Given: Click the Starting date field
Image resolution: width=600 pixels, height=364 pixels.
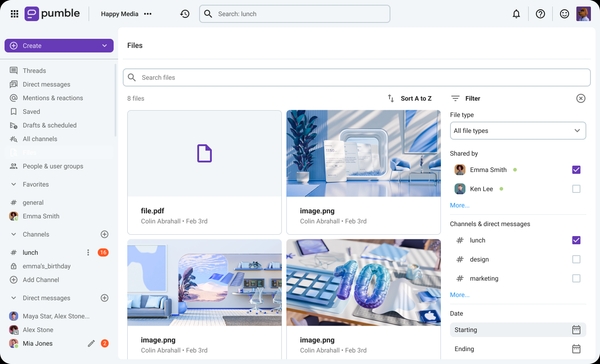Looking at the screenshot, I should click(x=518, y=330).
